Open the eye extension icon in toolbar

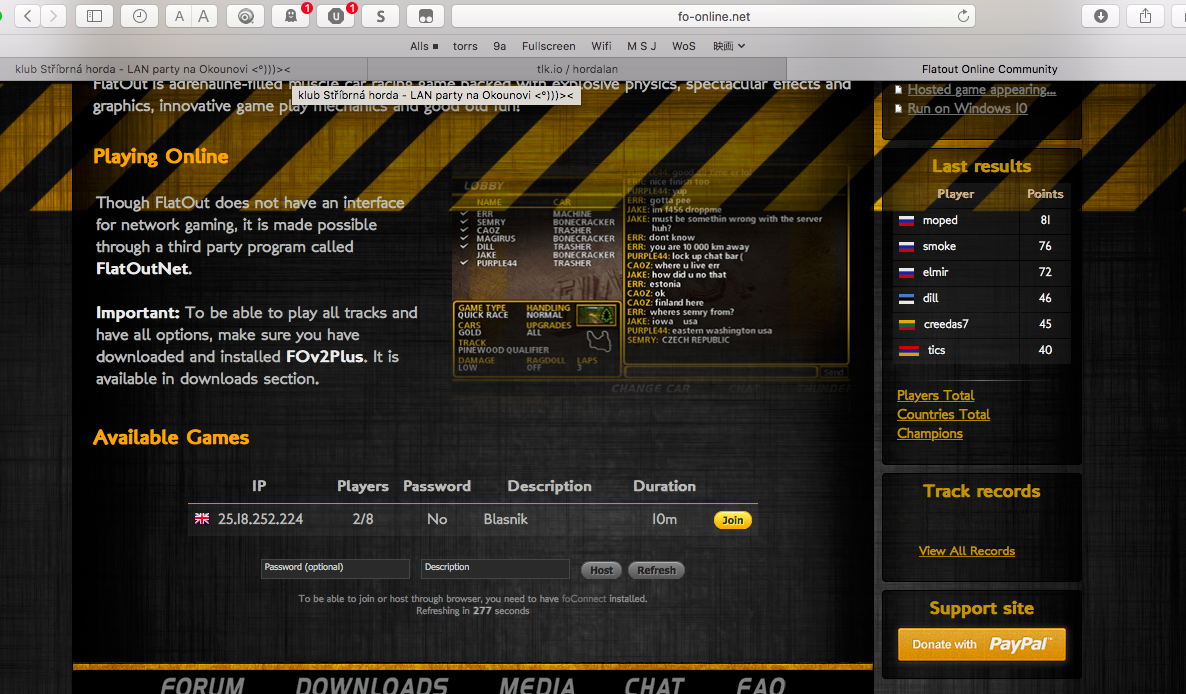coord(246,16)
